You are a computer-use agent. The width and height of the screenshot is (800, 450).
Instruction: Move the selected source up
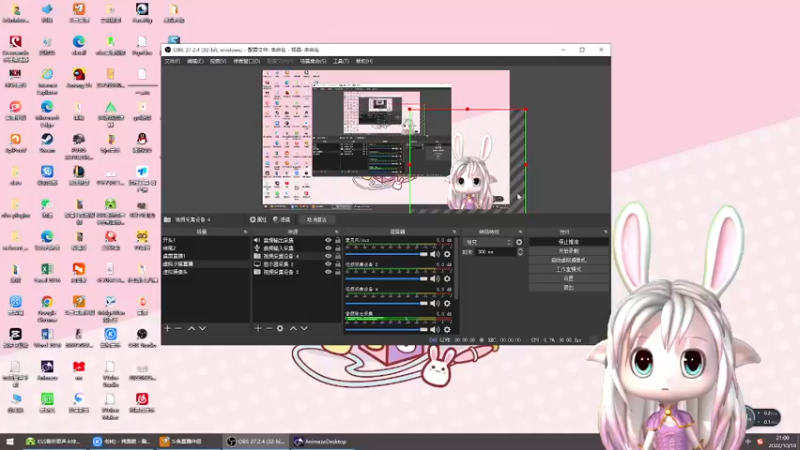point(293,329)
